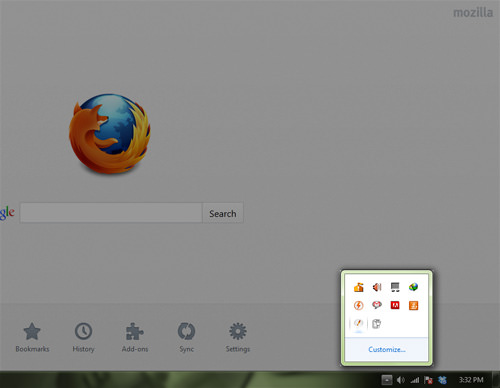
Task: Focus the Google search input field
Action: (x=111, y=212)
